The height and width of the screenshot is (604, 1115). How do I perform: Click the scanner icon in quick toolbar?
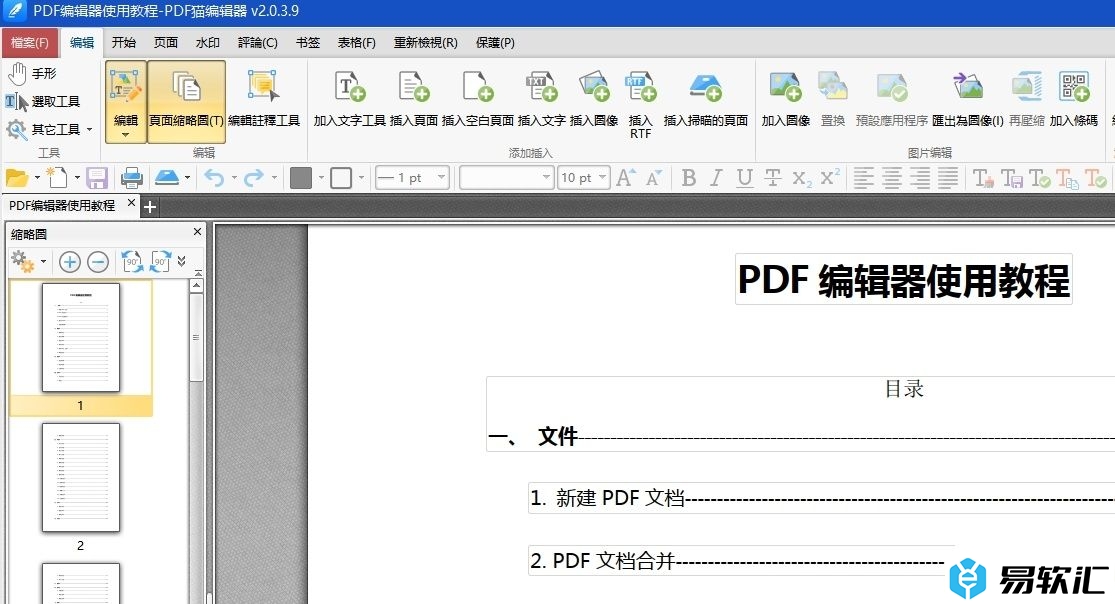pos(167,177)
